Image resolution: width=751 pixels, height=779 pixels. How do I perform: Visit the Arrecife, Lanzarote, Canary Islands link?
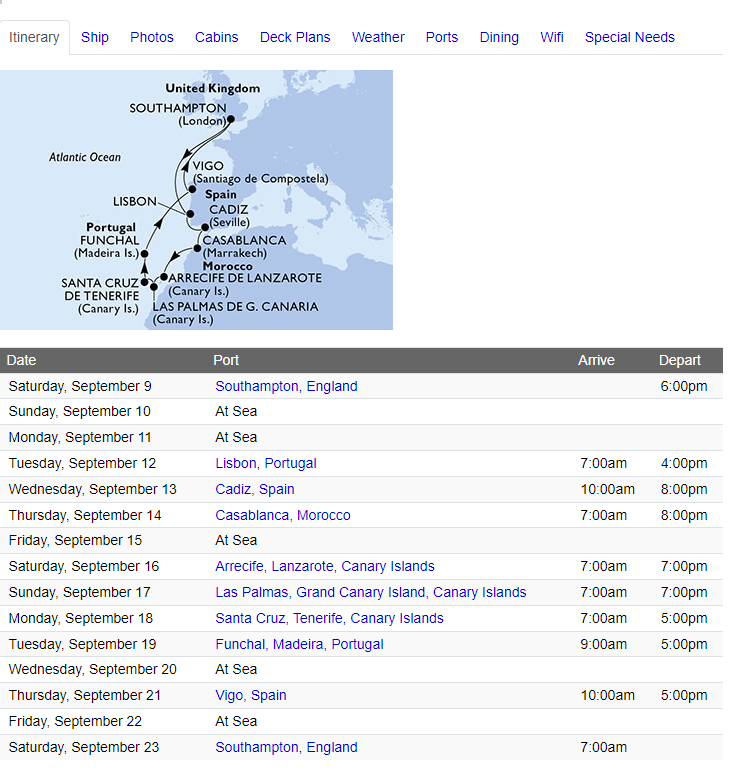pyautogui.click(x=325, y=566)
